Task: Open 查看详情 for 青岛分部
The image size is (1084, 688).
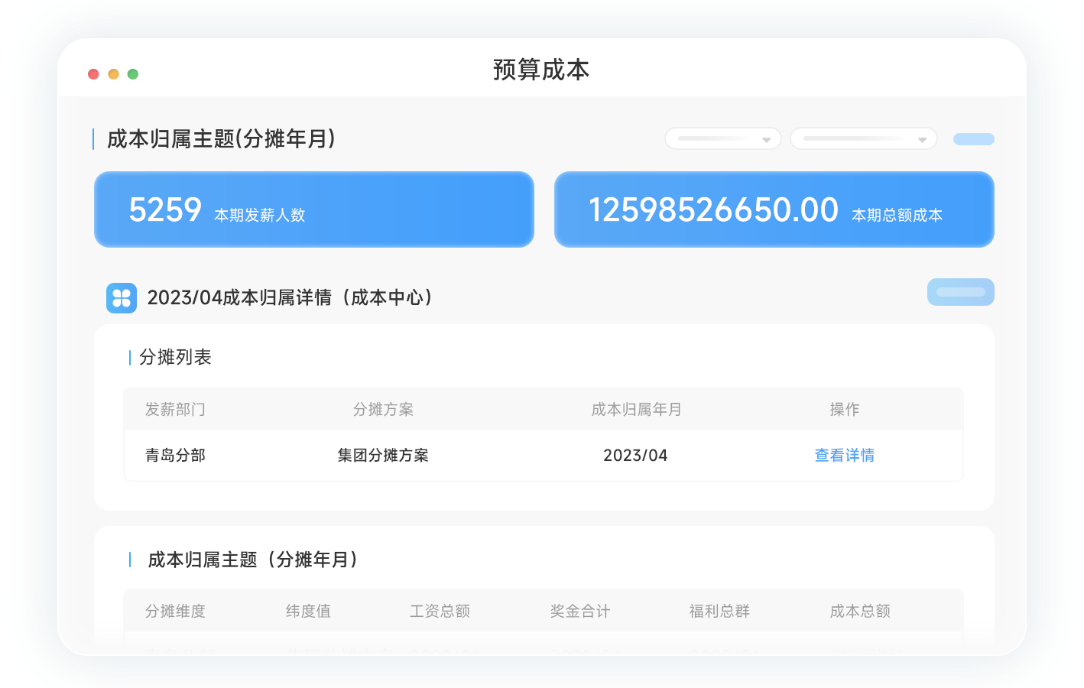Action: coord(844,455)
